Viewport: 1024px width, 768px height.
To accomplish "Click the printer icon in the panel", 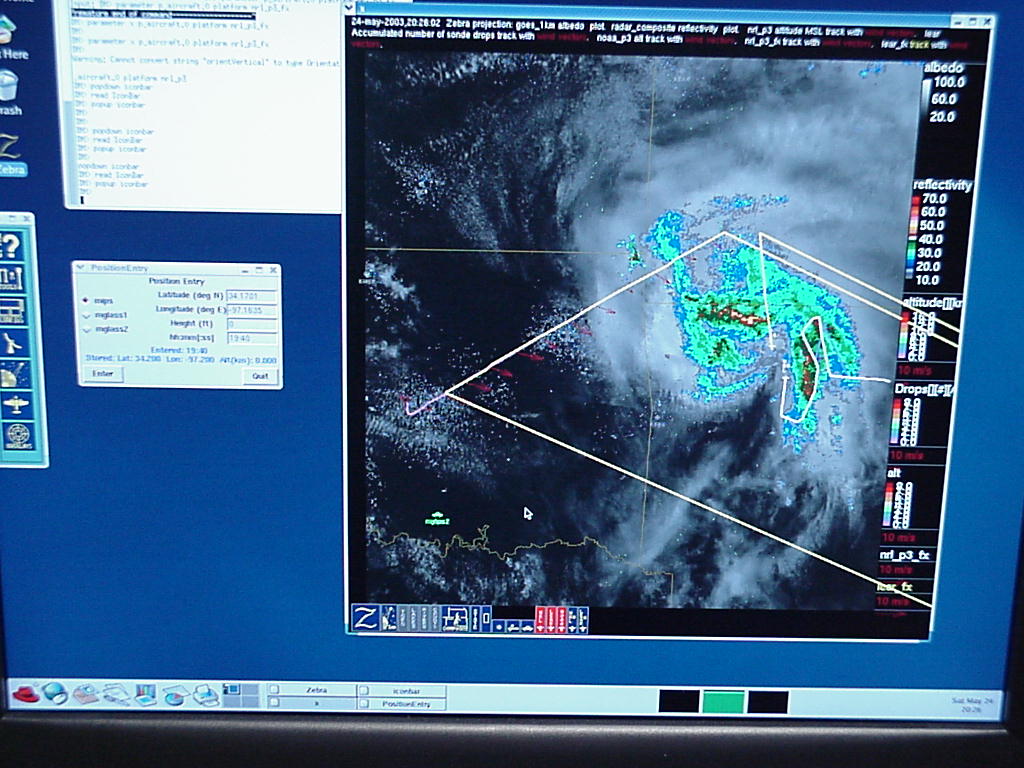I will (x=205, y=696).
